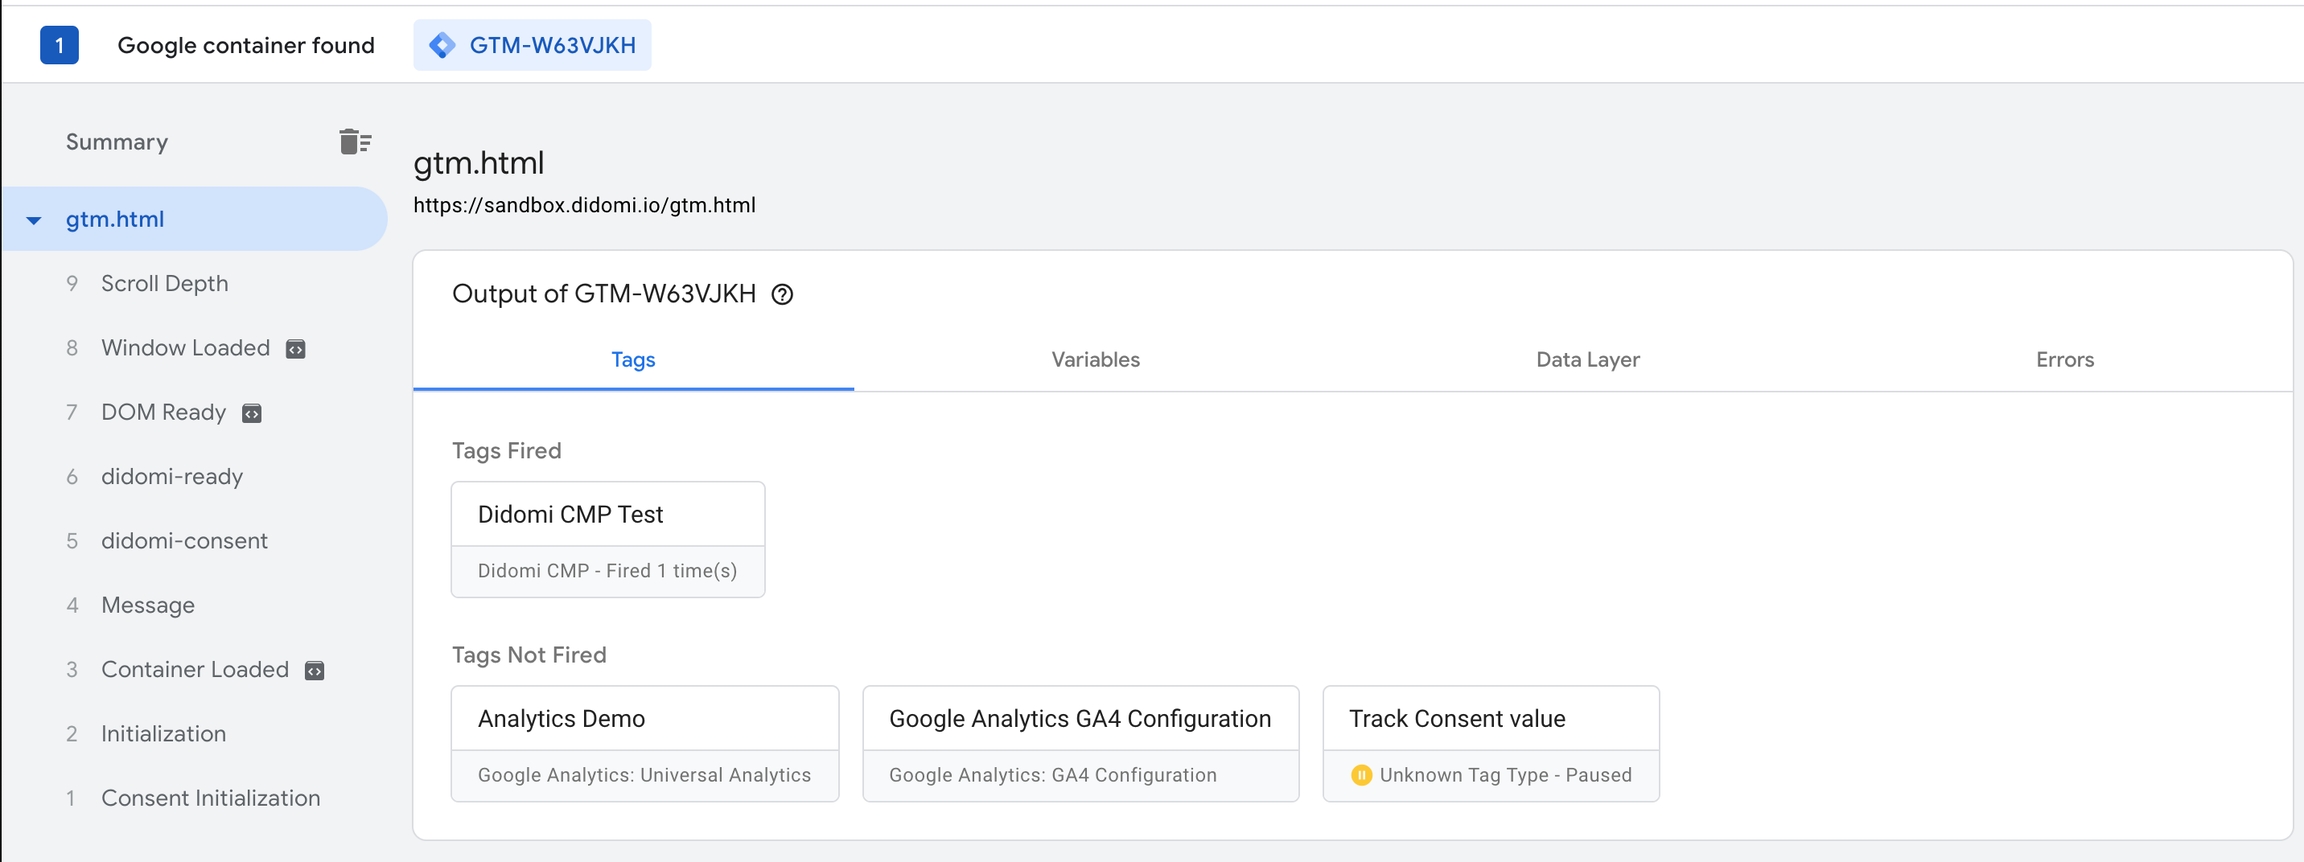Viewport: 2304px width, 862px height.
Task: Select the gtm.html page entry
Action: tap(195, 219)
